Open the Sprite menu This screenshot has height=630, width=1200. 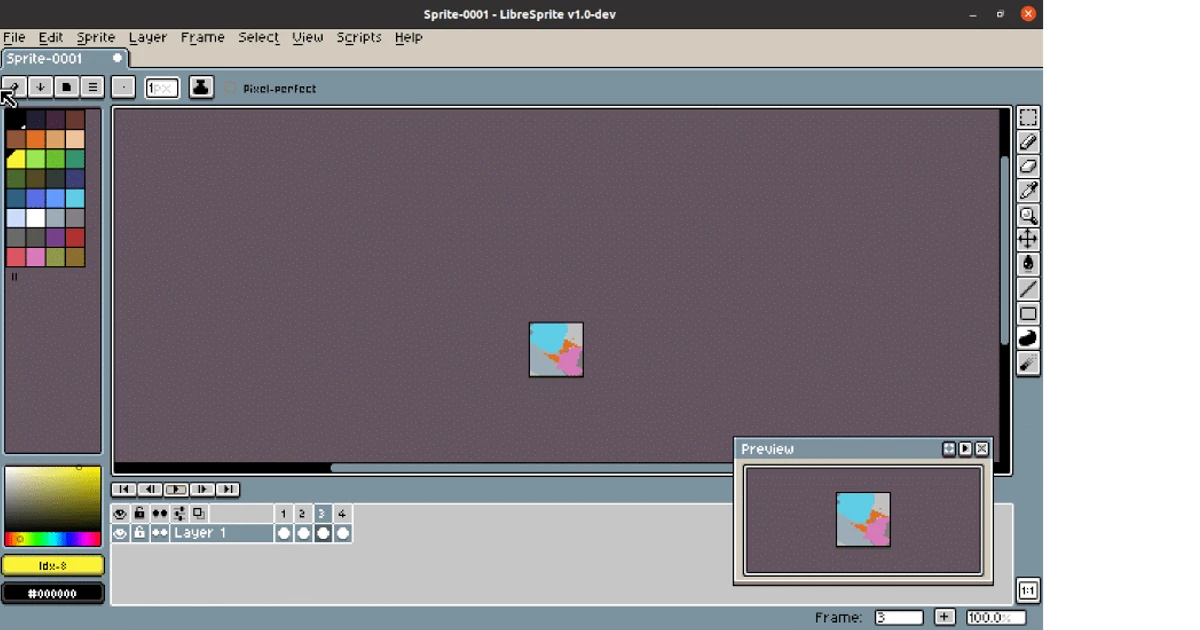(x=96, y=37)
